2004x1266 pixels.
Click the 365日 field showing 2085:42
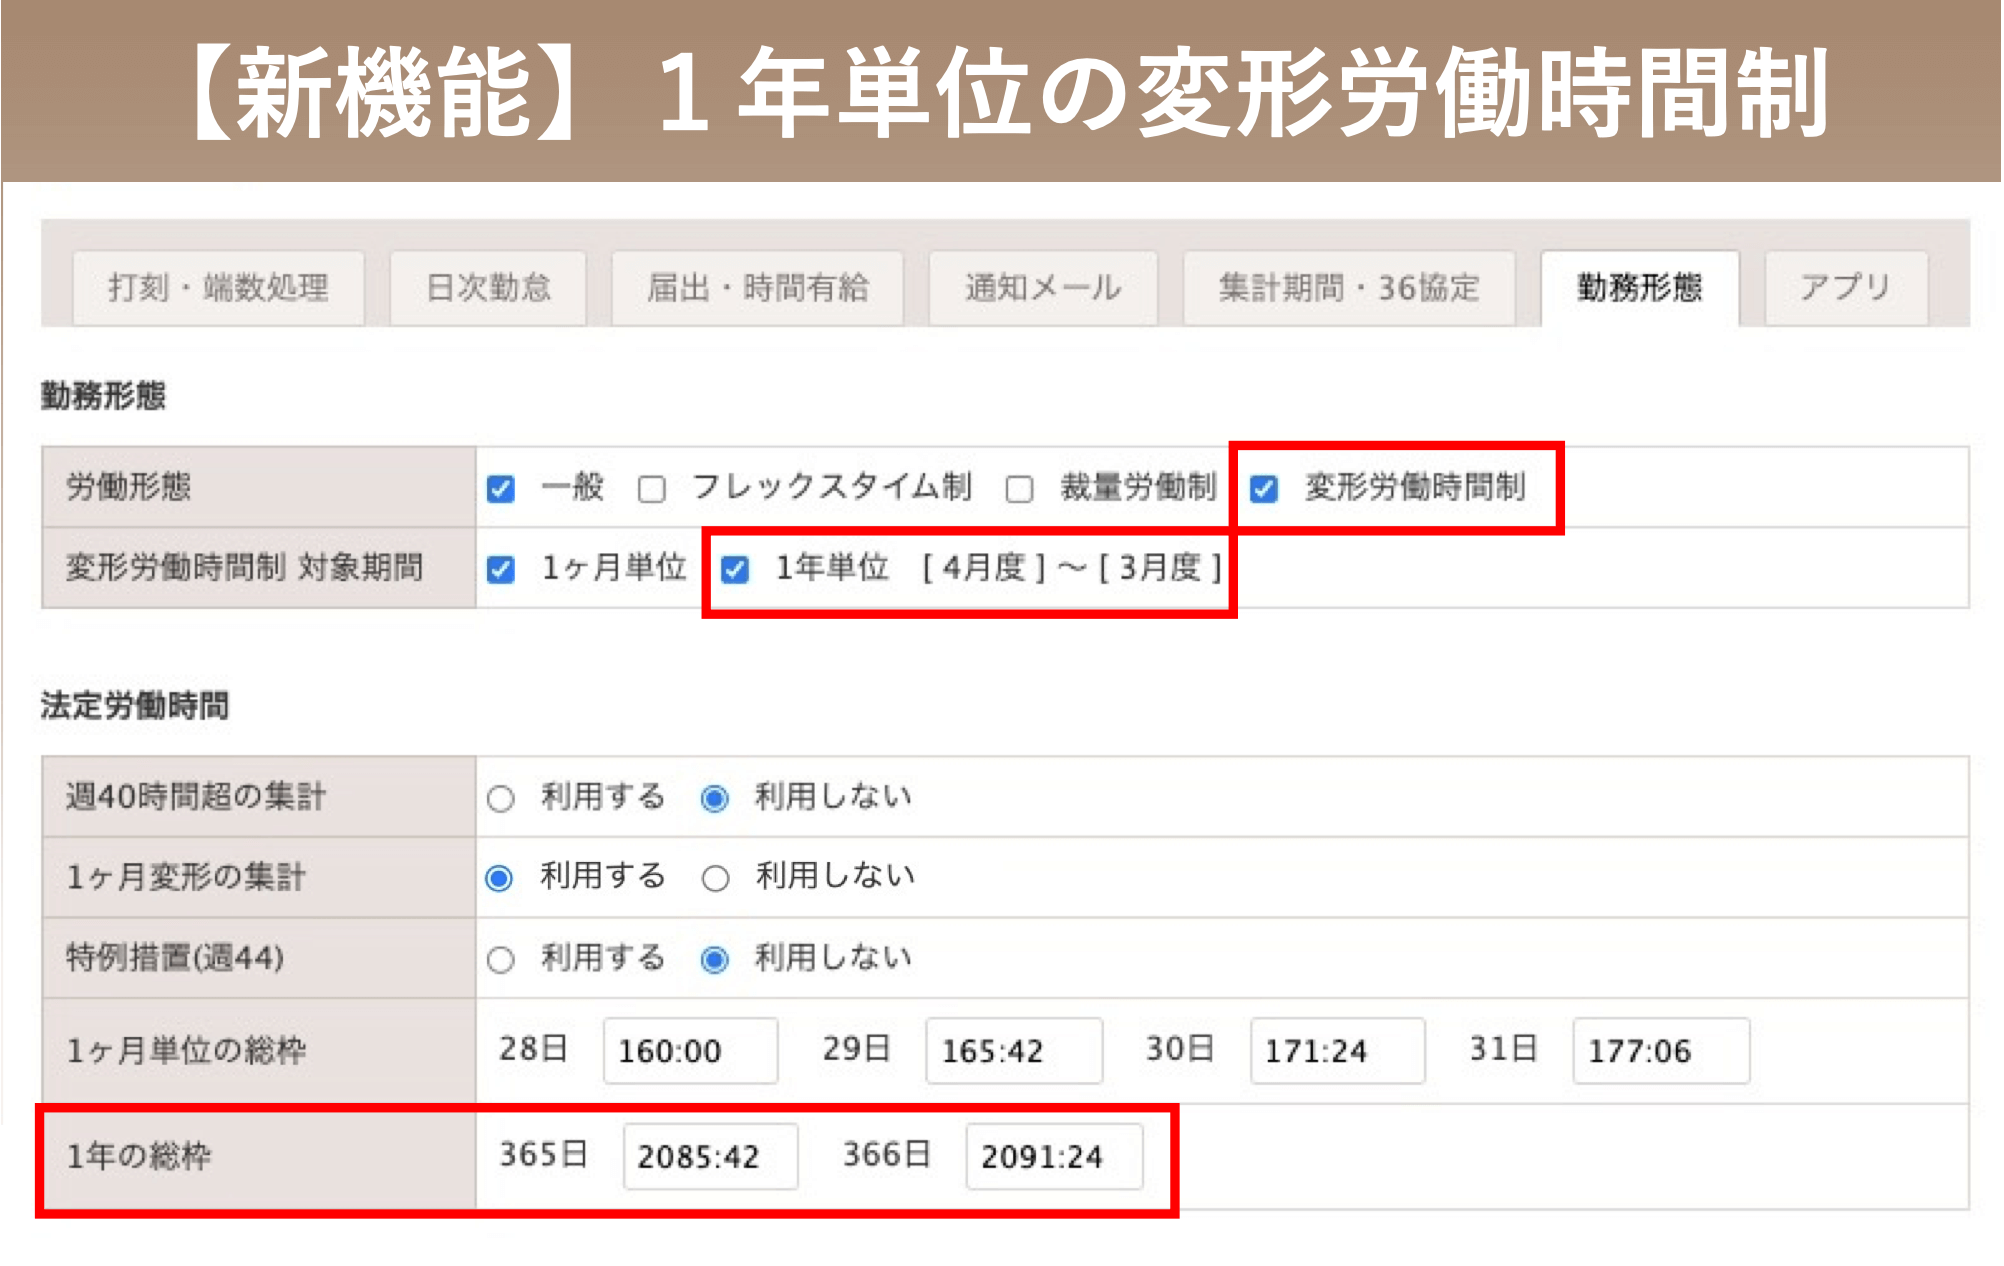pos(710,1157)
